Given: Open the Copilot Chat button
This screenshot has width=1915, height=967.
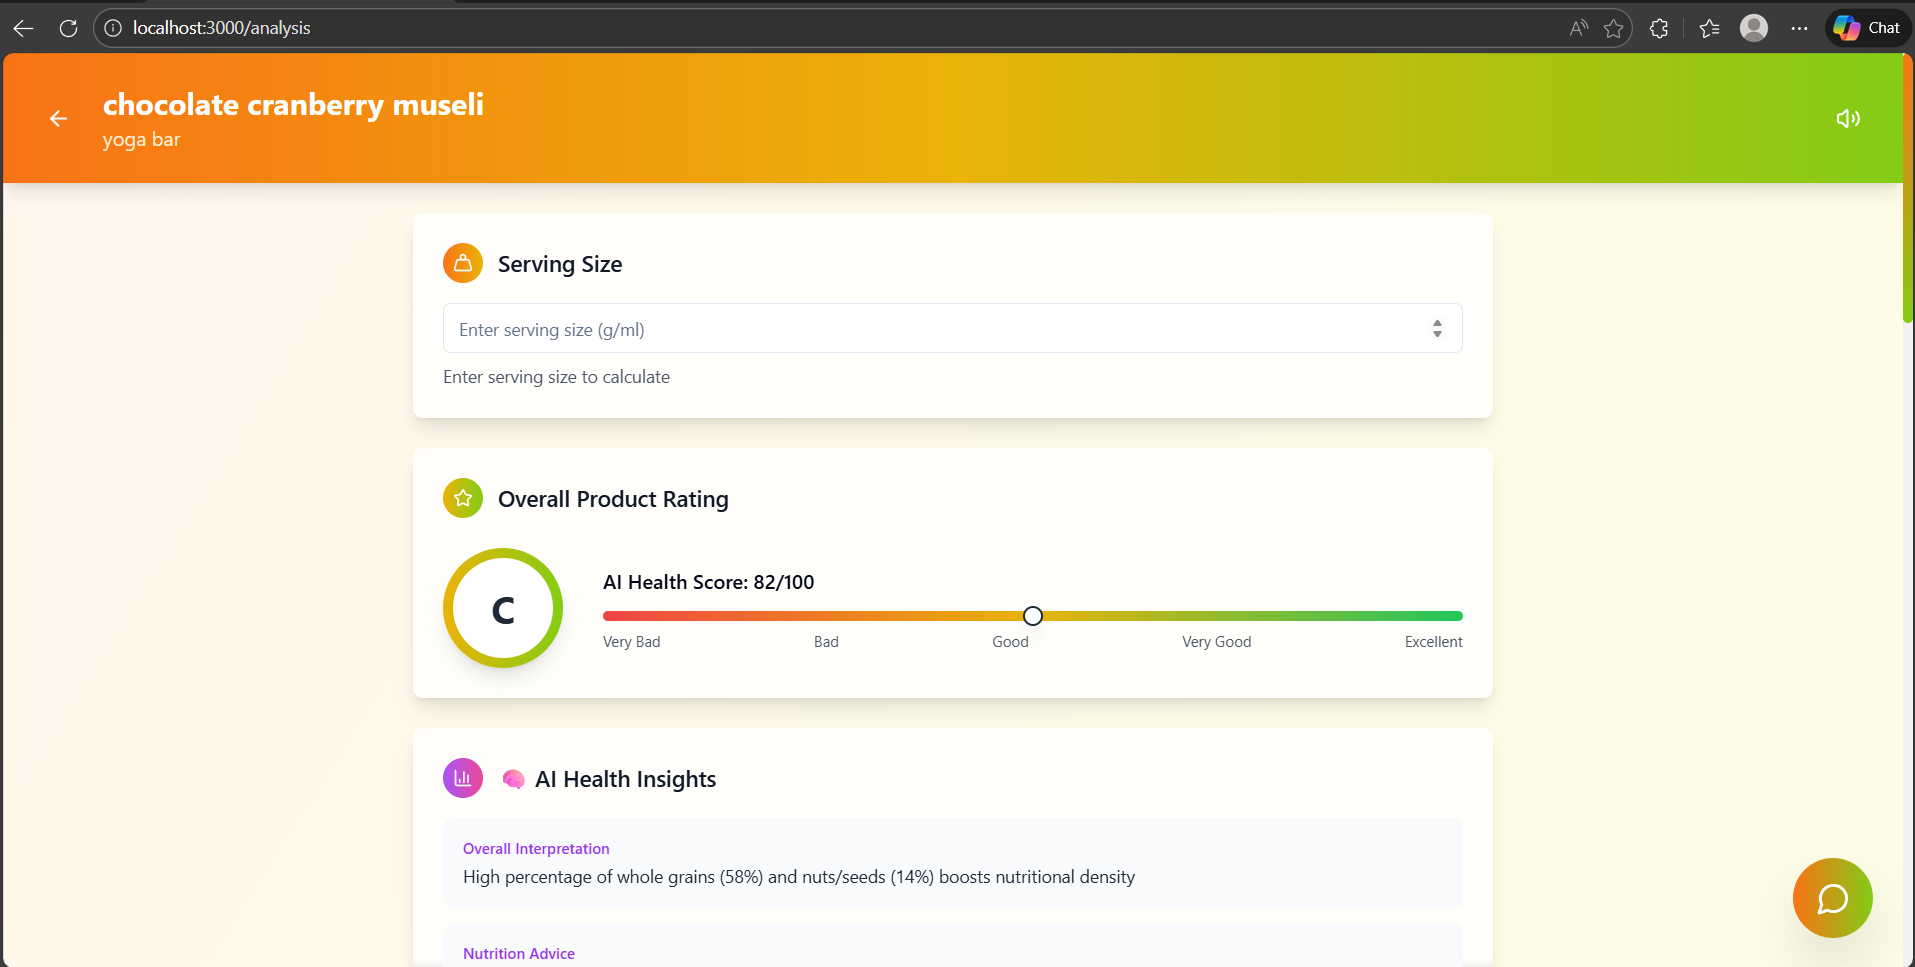Looking at the screenshot, I should pos(1867,28).
